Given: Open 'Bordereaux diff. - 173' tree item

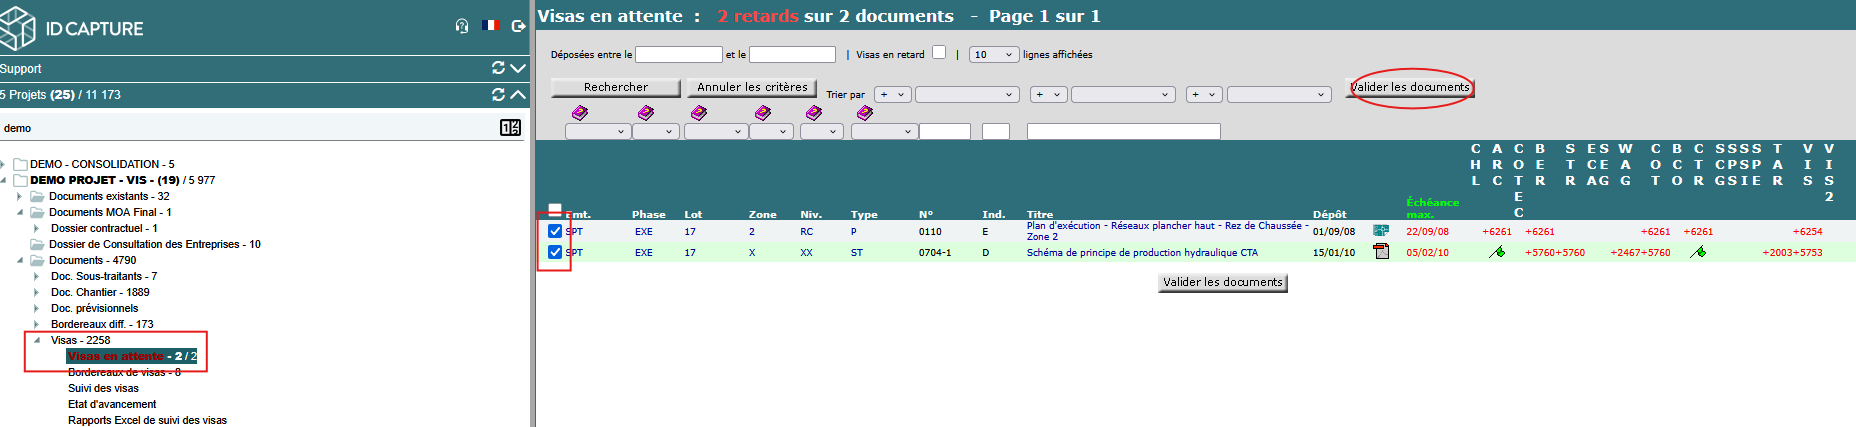Looking at the screenshot, I should coord(102,324).
